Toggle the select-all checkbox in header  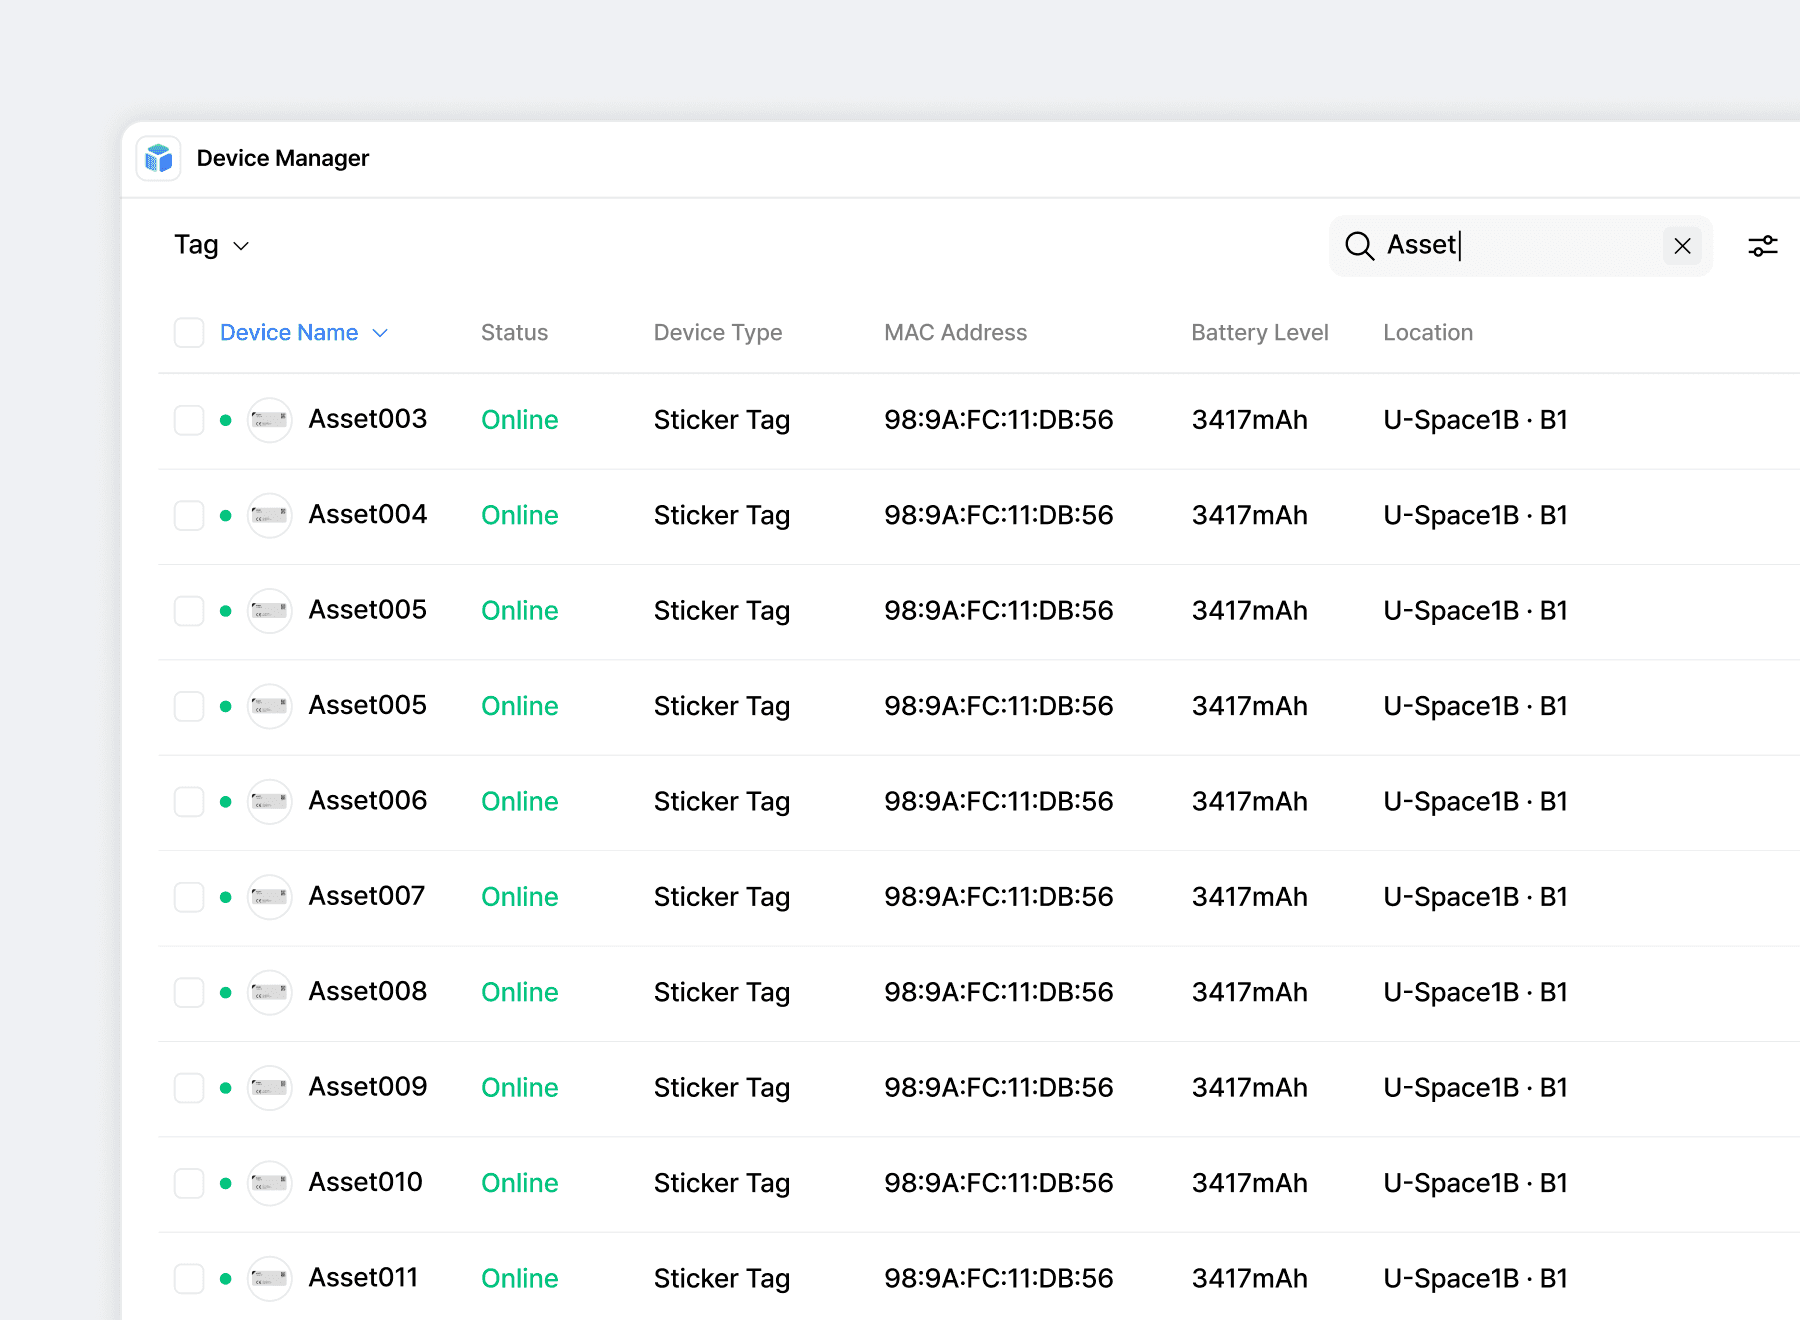point(189,333)
